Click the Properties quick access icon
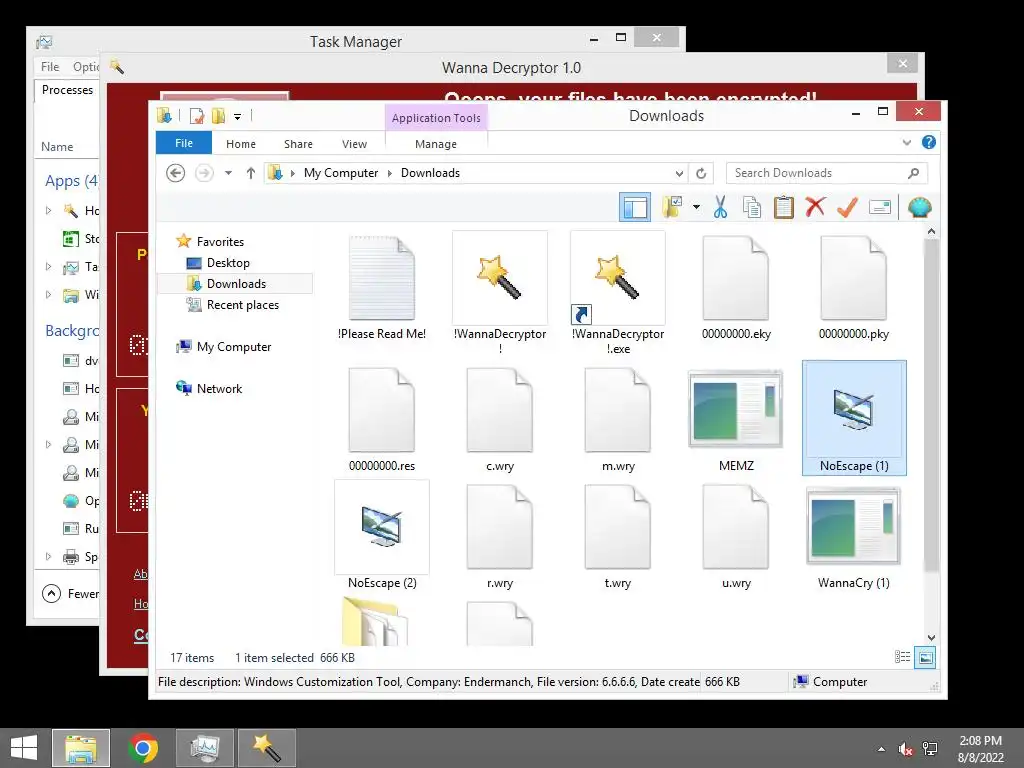 point(196,116)
